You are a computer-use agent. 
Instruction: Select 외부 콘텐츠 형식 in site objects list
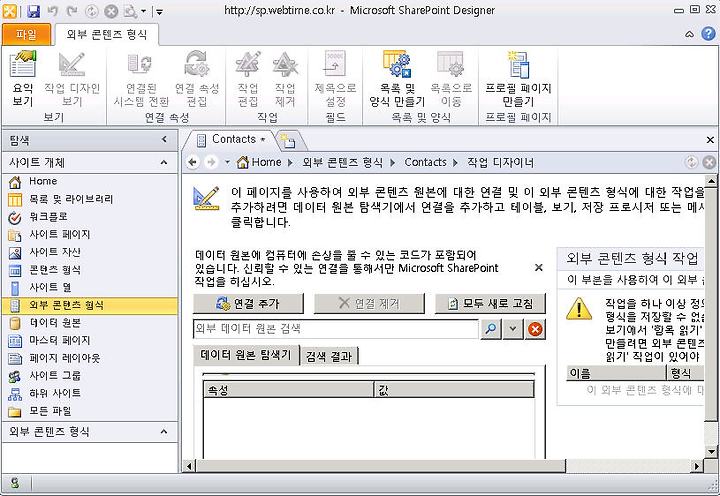click(90, 305)
